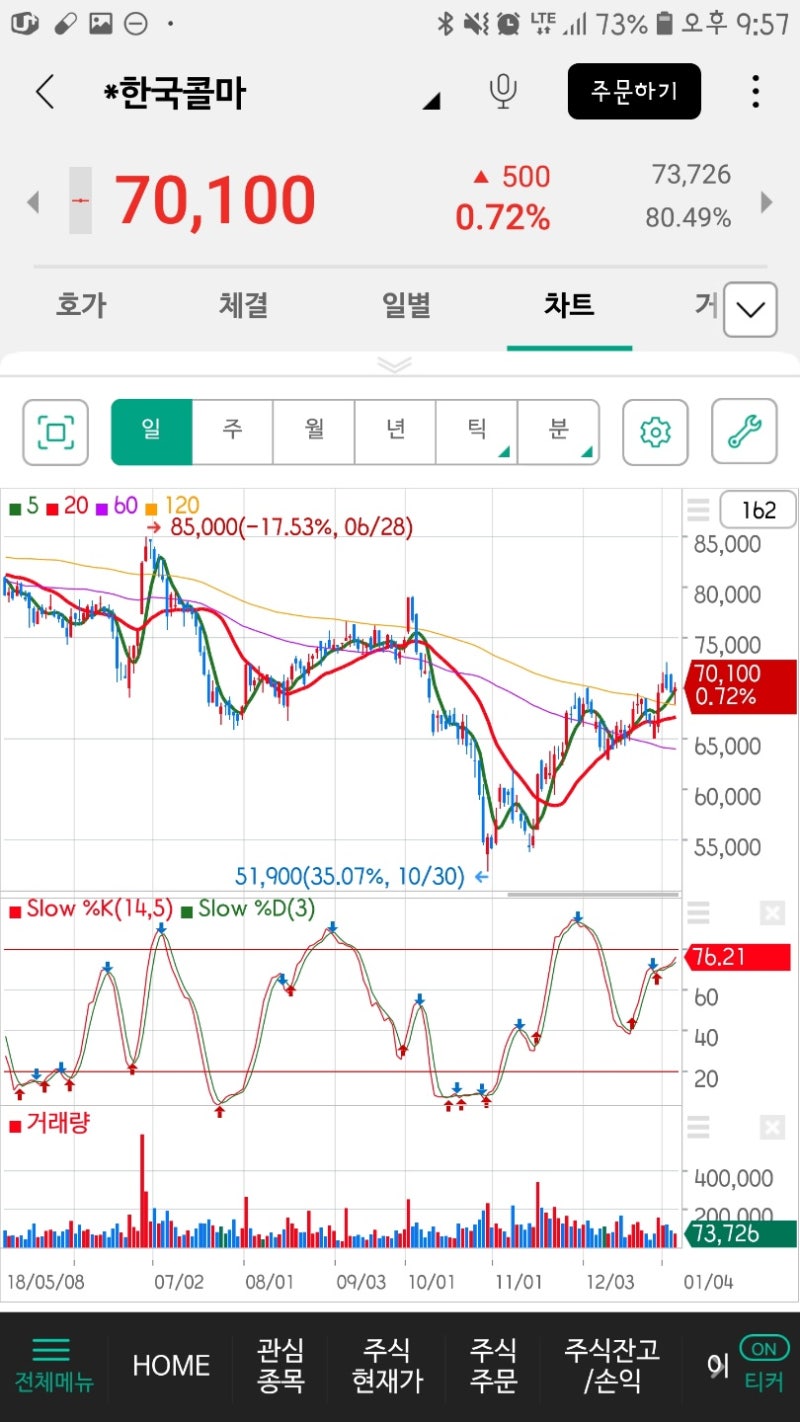Switch to the 체결 tab
This screenshot has width=800, height=1422.
[x=243, y=305]
